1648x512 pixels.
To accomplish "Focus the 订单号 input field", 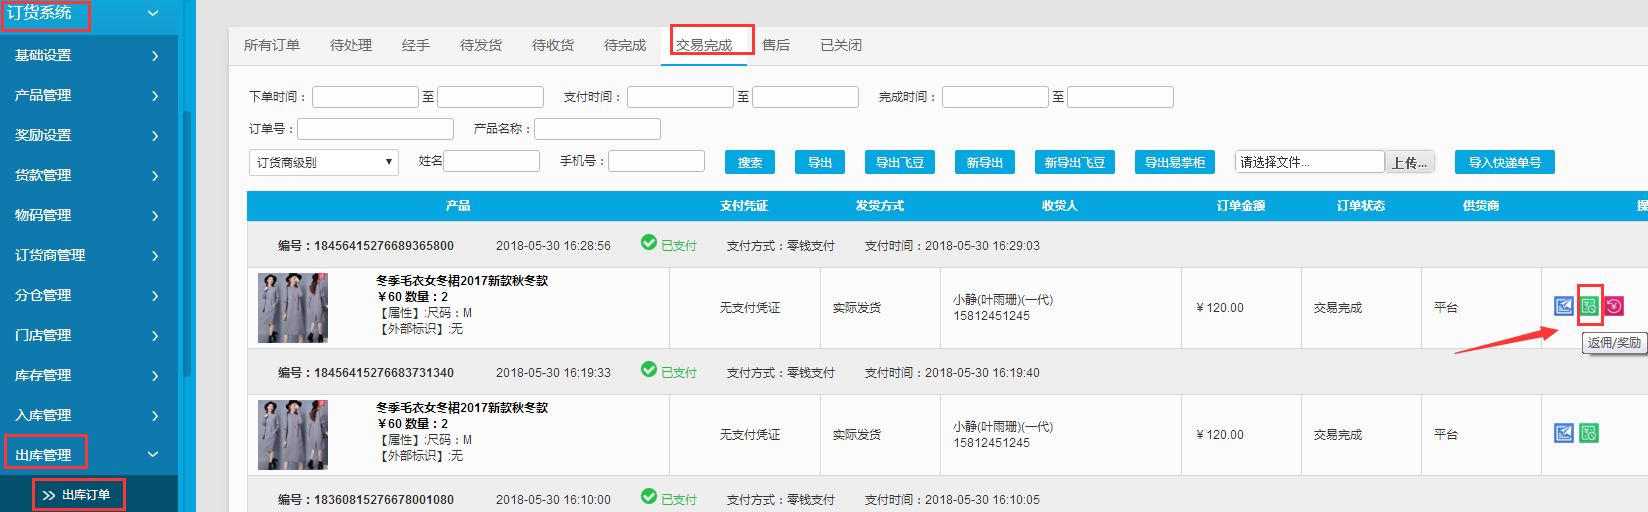I will click(x=375, y=129).
